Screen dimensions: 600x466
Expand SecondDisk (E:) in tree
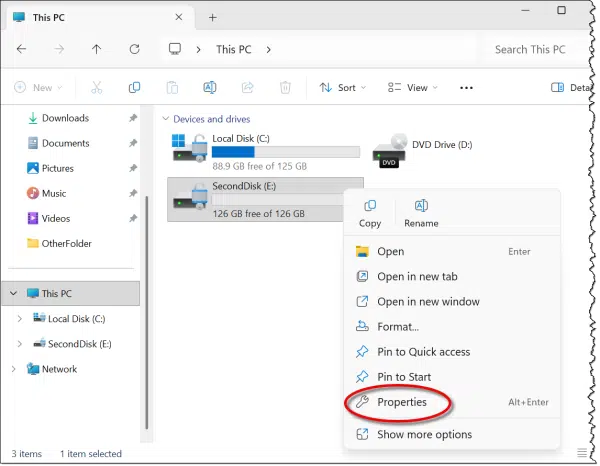coord(20,344)
